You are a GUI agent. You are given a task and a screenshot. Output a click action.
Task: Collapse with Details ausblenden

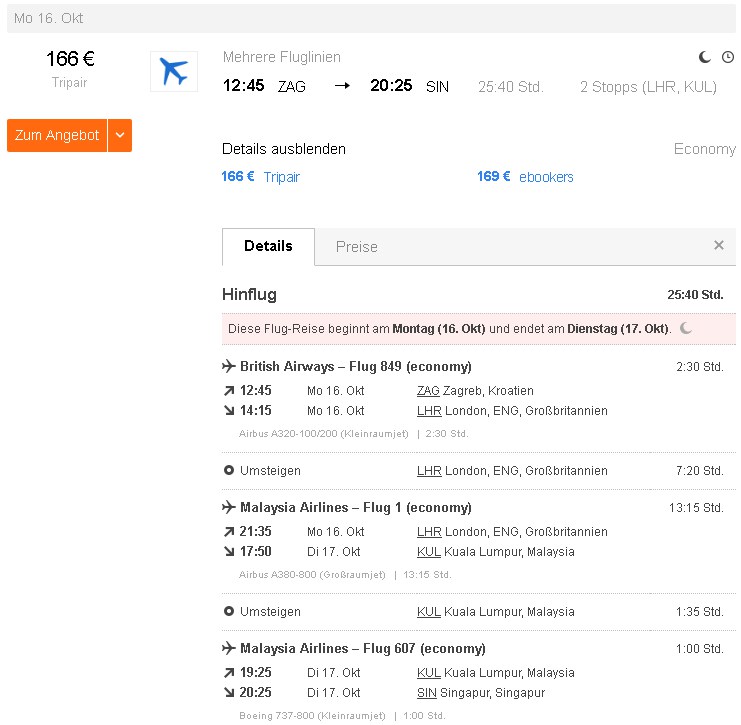click(x=284, y=149)
